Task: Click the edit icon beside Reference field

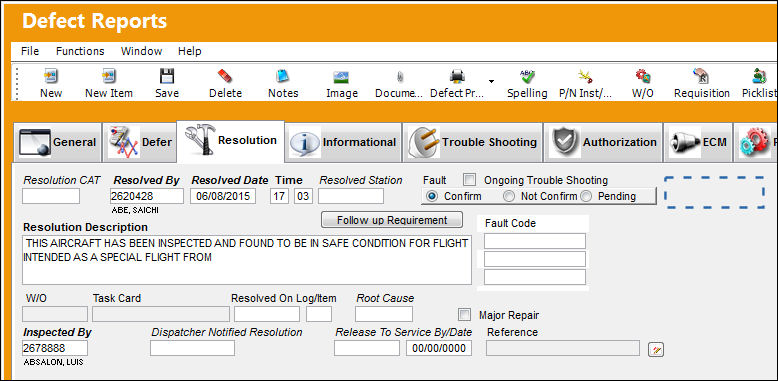Action: point(656,350)
